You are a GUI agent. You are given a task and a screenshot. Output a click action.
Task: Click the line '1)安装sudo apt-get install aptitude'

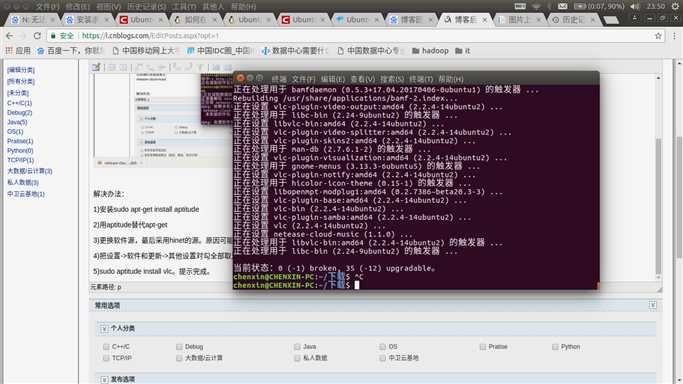click(146, 209)
